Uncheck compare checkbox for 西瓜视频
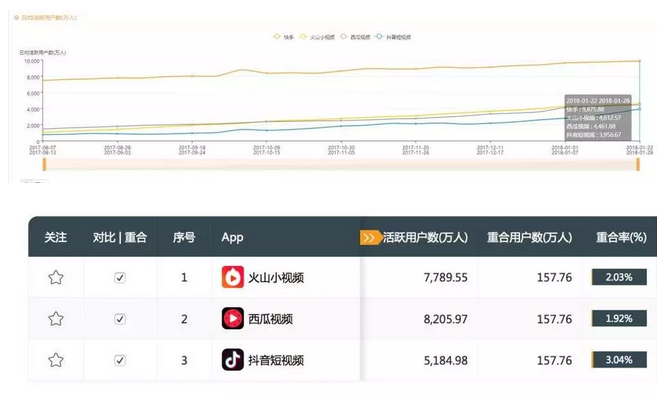668x406 pixels. (120, 319)
